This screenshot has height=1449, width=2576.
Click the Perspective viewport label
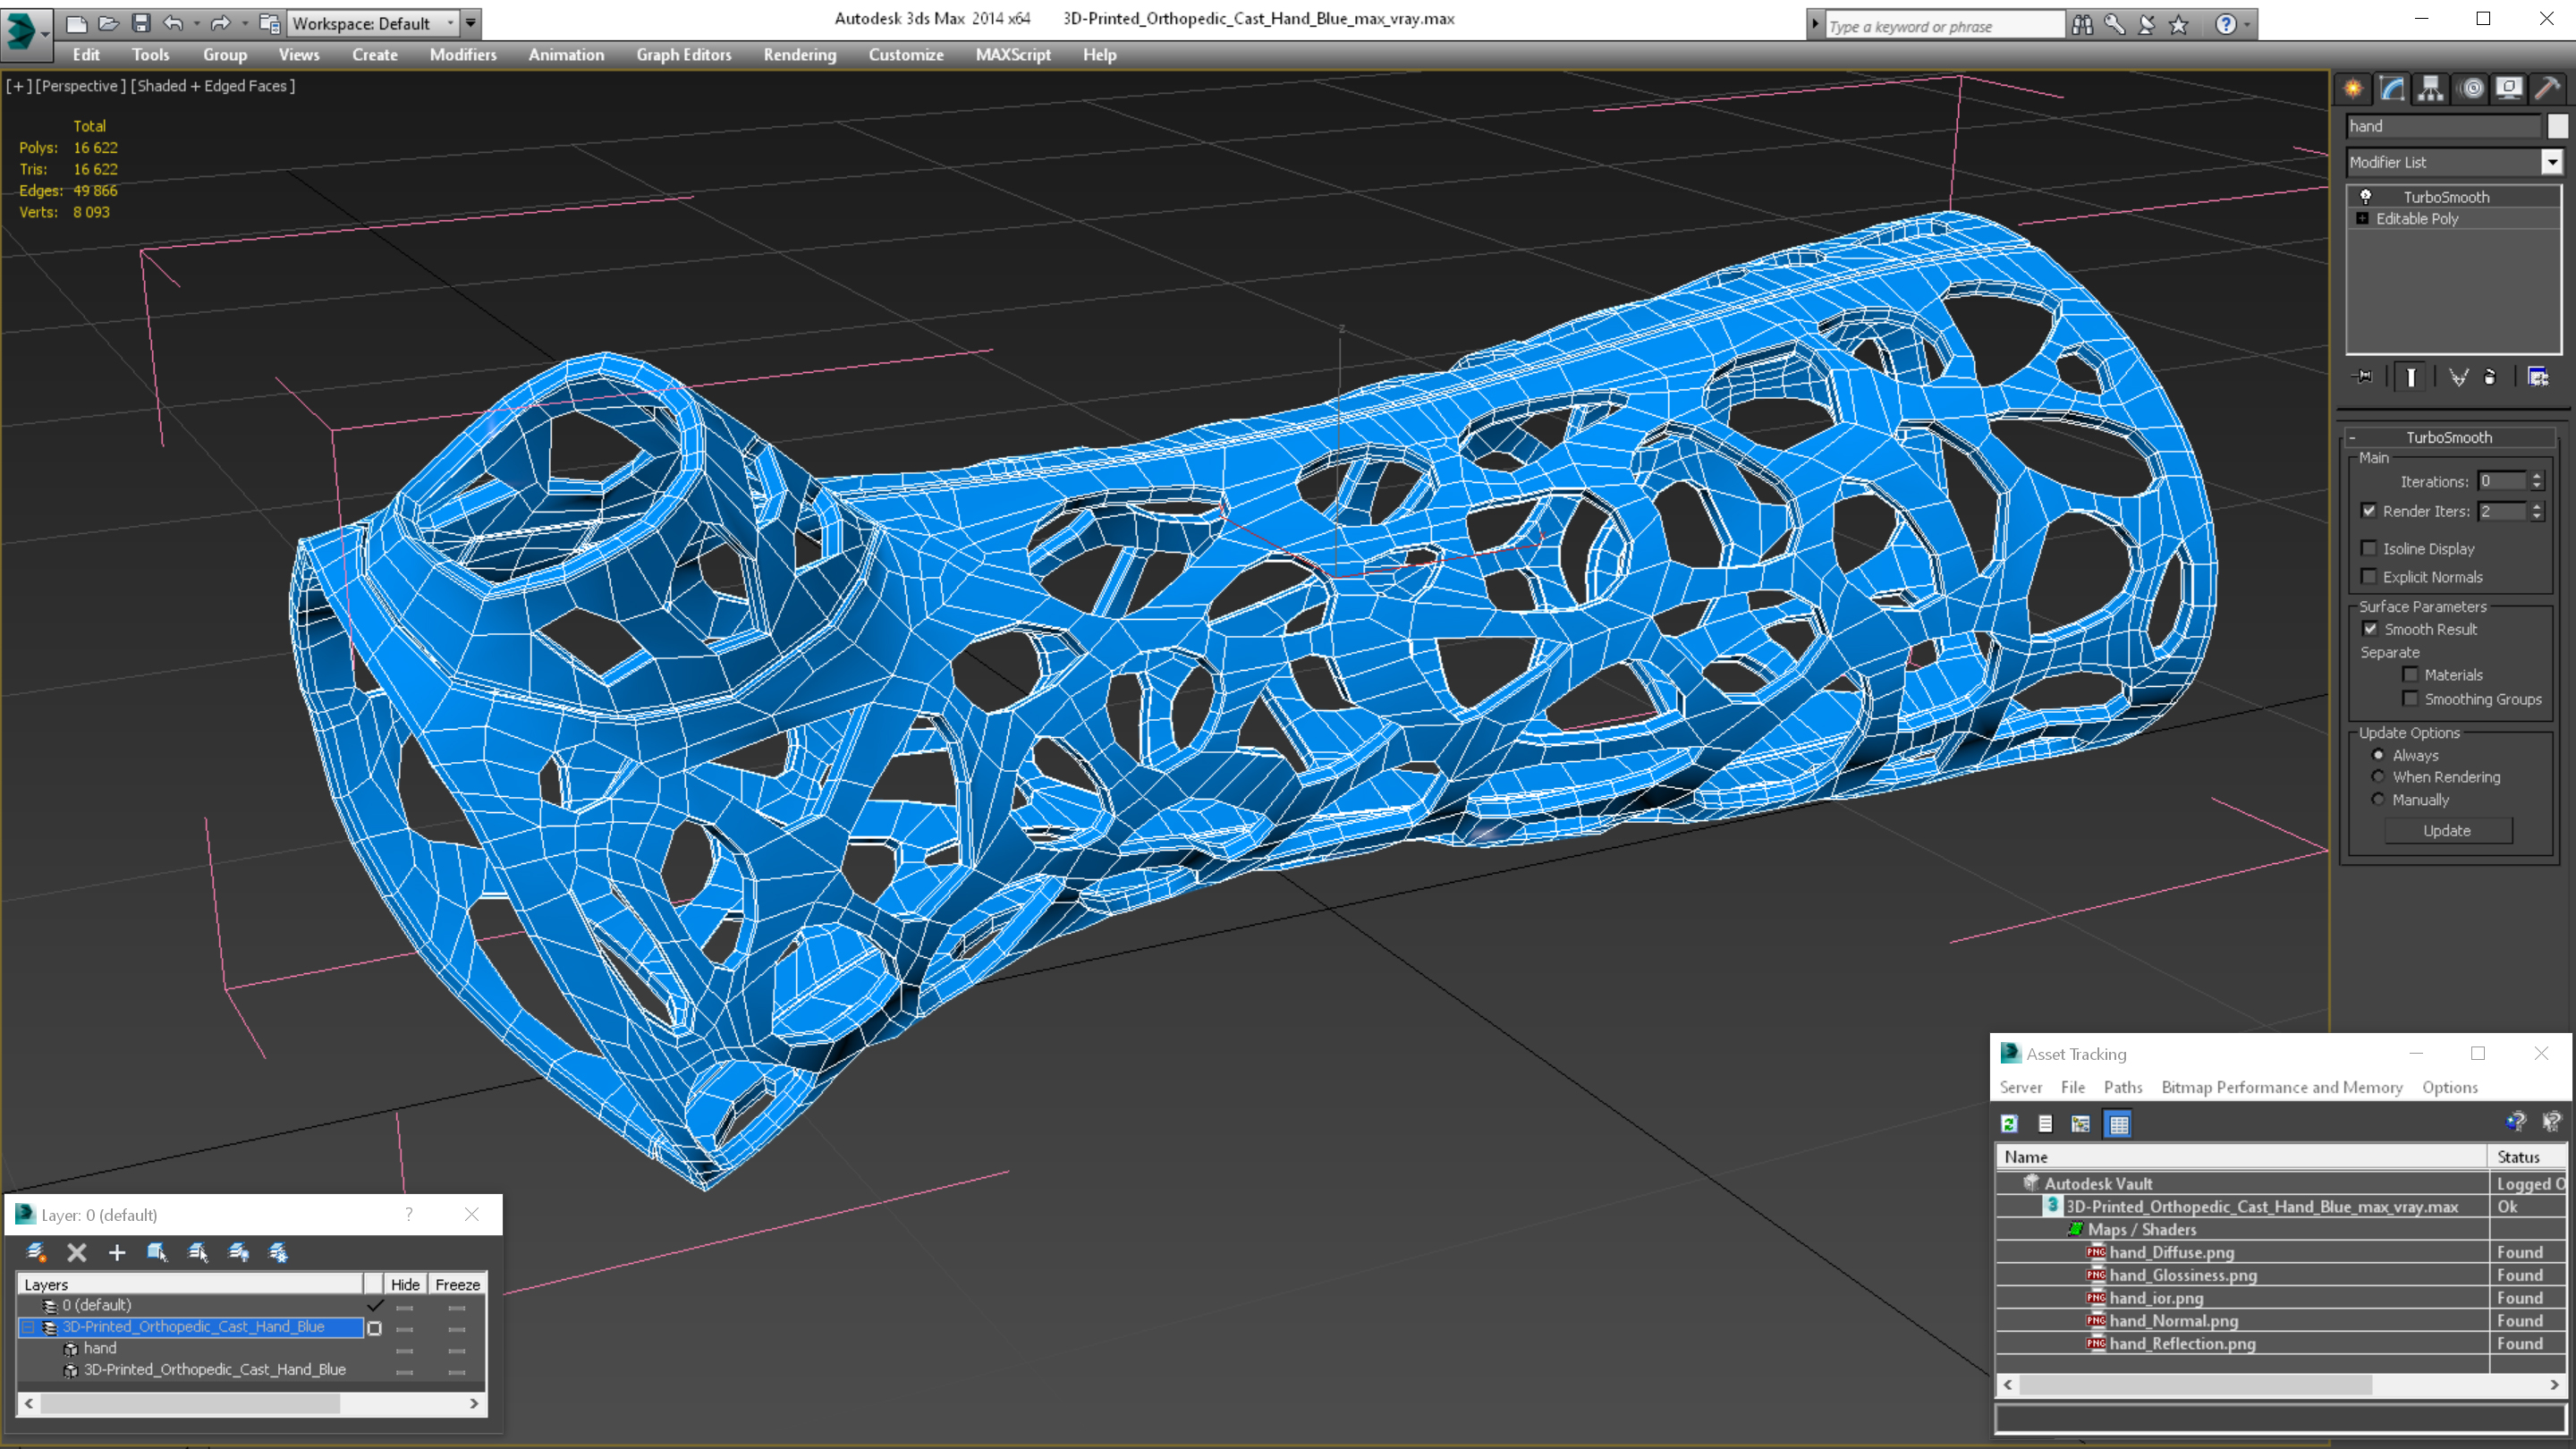(x=81, y=86)
